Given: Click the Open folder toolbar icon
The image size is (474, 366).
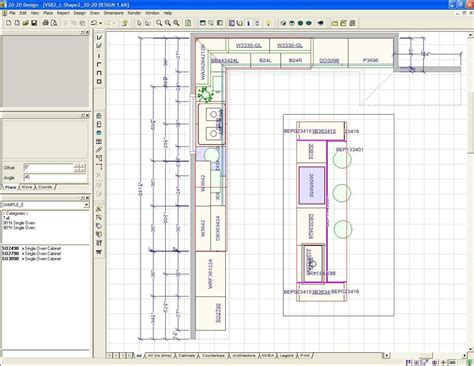Looking at the screenshot, I should coord(26,23).
